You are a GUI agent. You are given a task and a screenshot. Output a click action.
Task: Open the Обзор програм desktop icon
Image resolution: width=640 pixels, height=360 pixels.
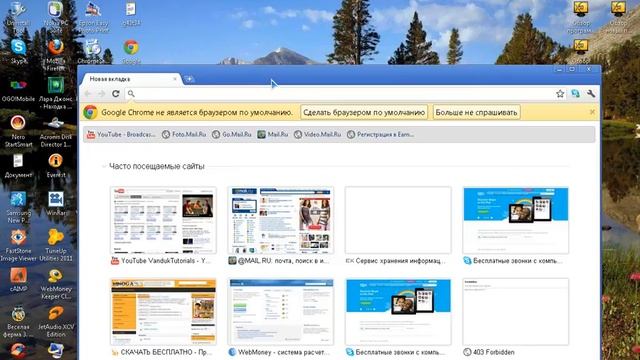coord(580,17)
